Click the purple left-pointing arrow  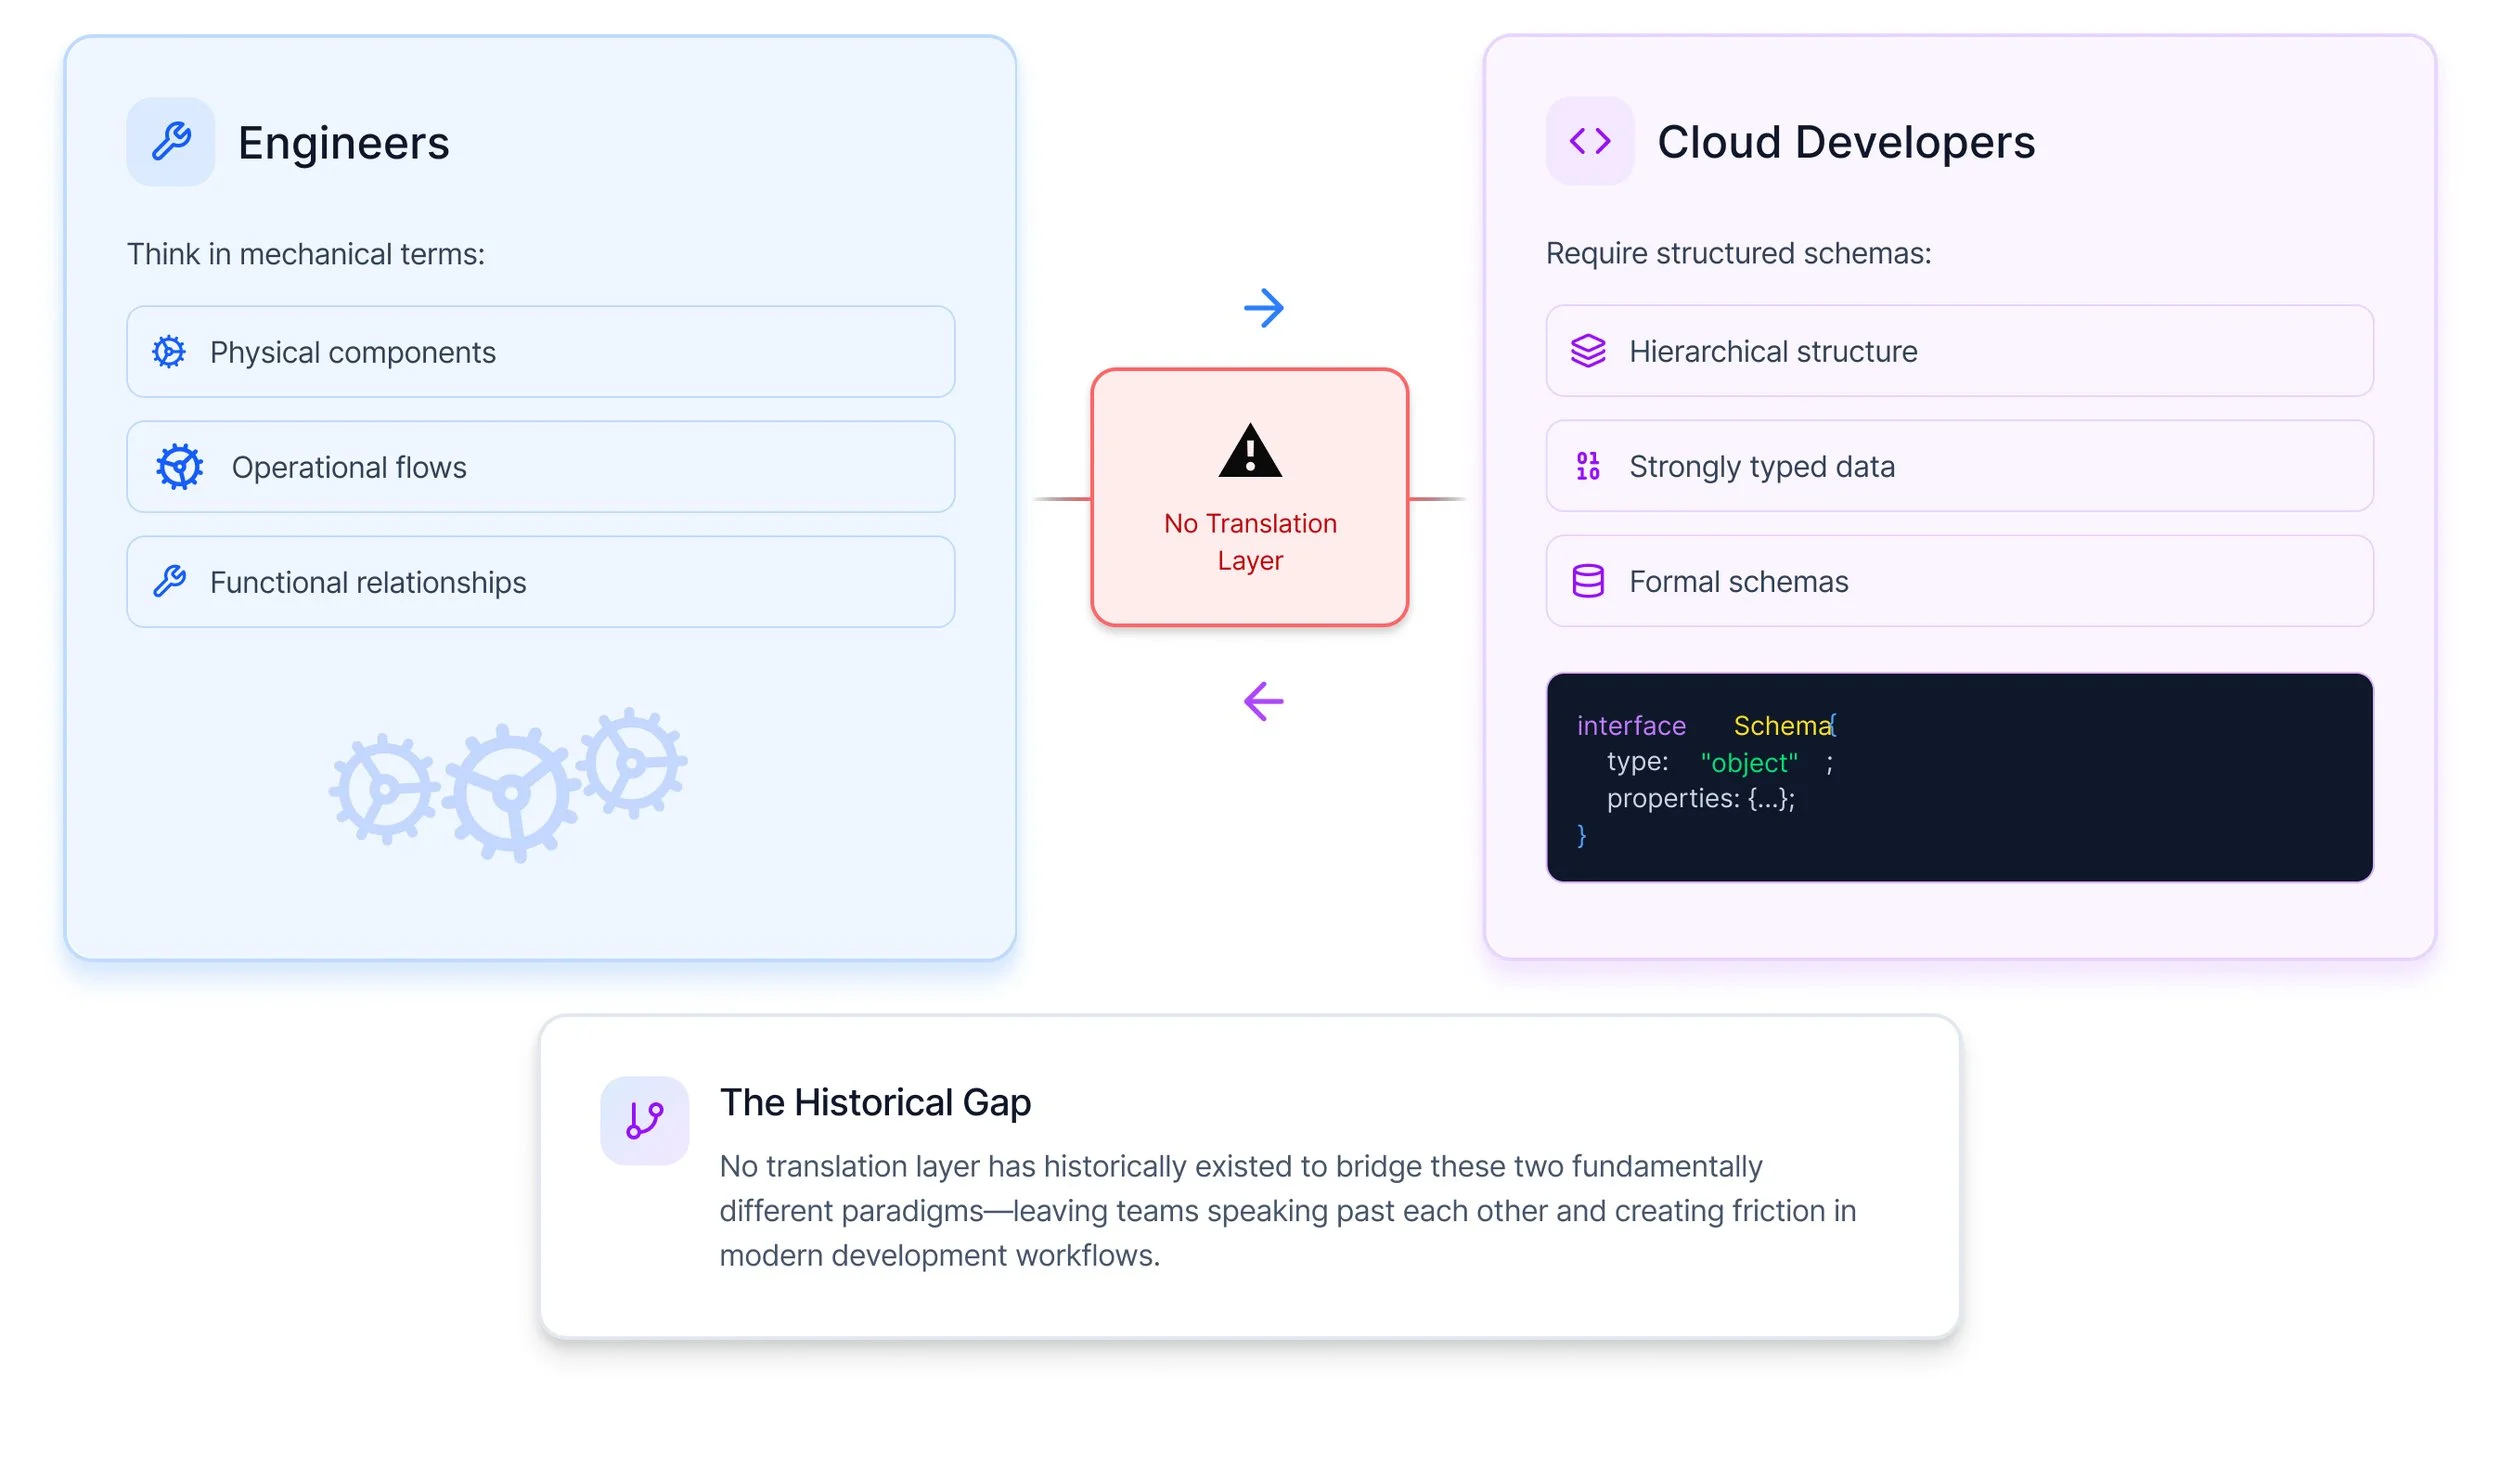coord(1263,702)
